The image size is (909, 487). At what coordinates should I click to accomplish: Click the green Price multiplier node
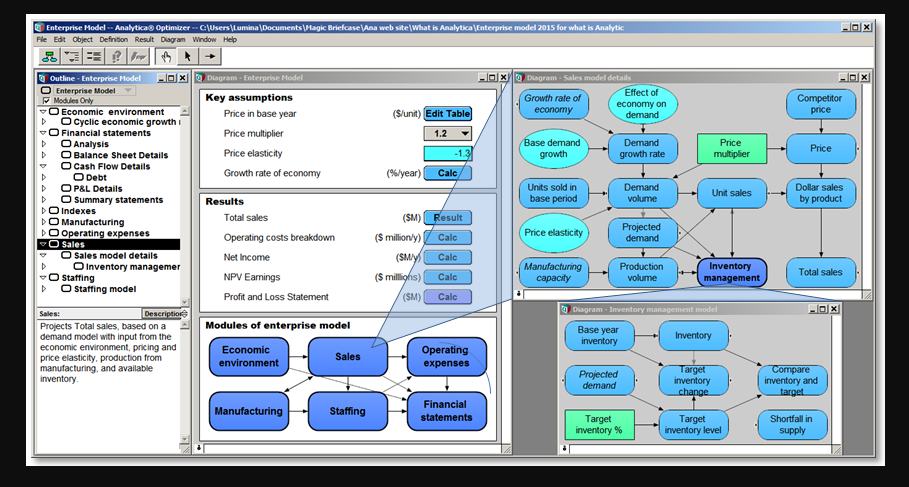tap(730, 149)
